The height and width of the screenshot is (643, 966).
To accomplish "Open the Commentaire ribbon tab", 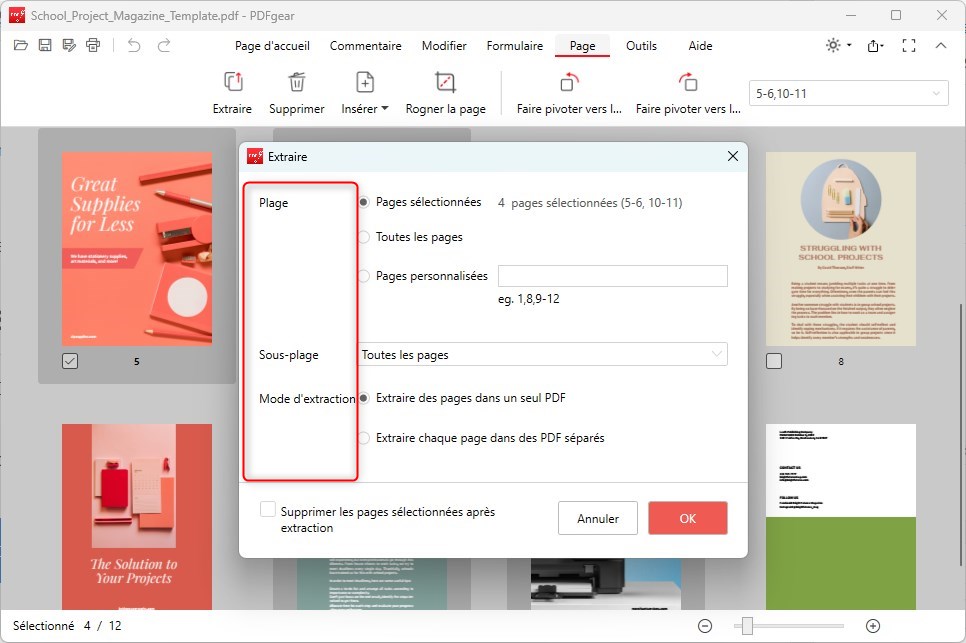I will tap(365, 46).
